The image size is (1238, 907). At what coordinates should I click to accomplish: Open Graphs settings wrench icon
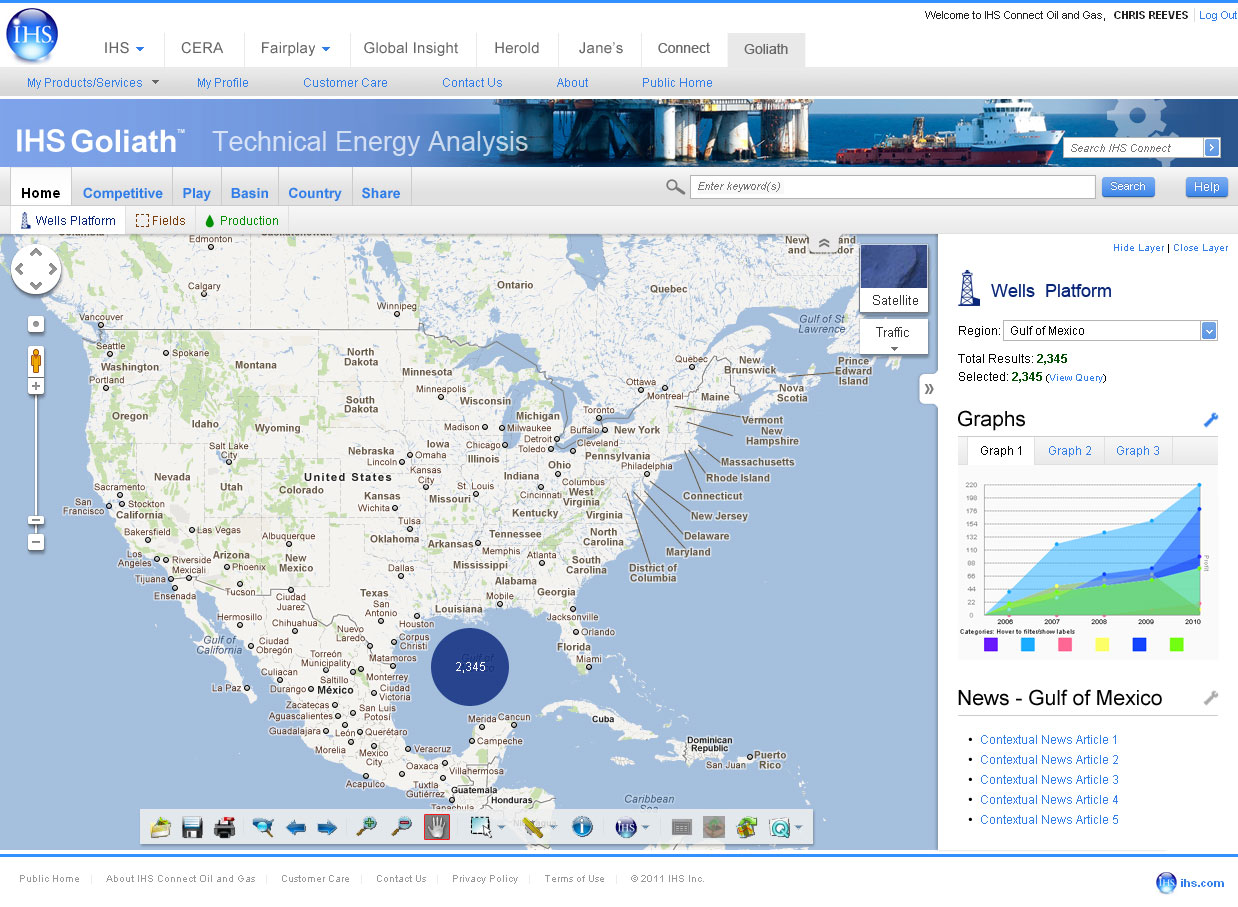coord(1211,420)
